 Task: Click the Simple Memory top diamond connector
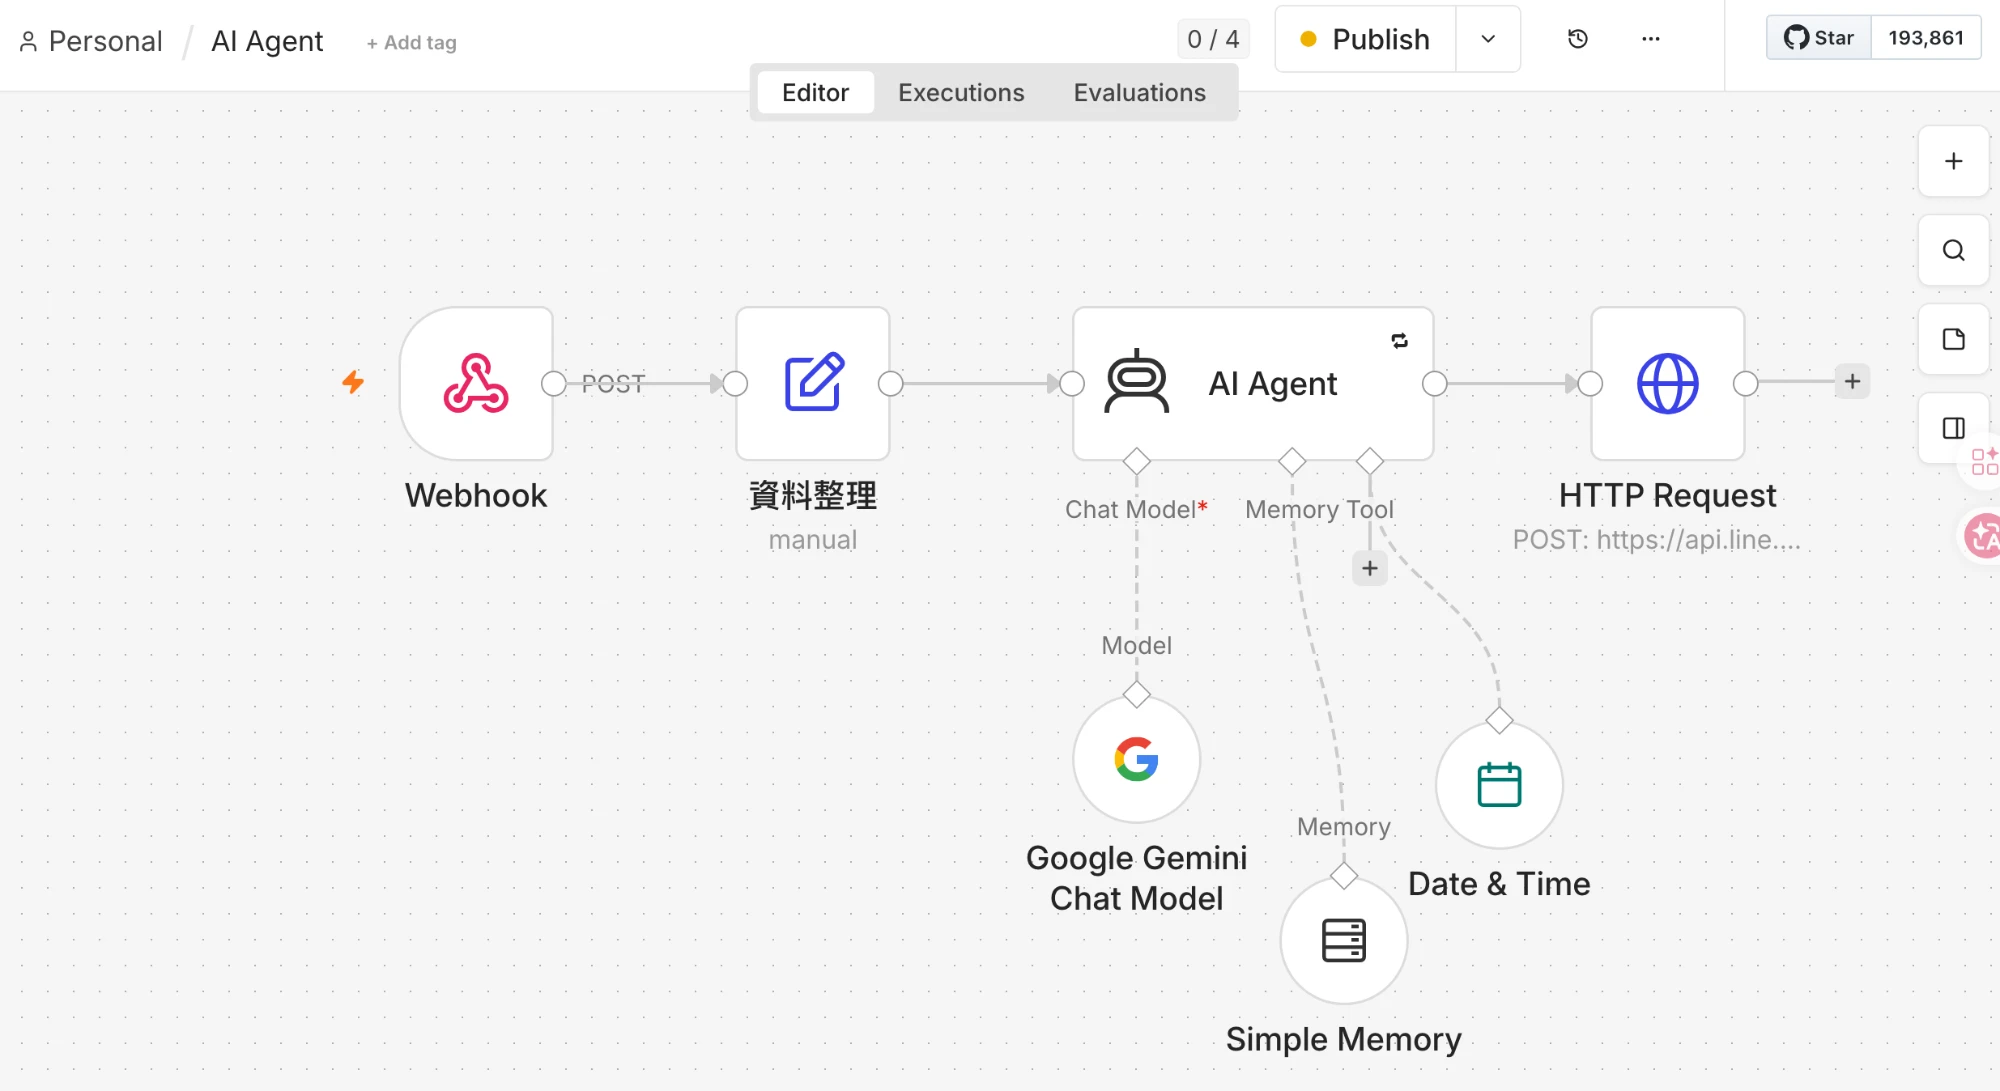pyautogui.click(x=1344, y=876)
